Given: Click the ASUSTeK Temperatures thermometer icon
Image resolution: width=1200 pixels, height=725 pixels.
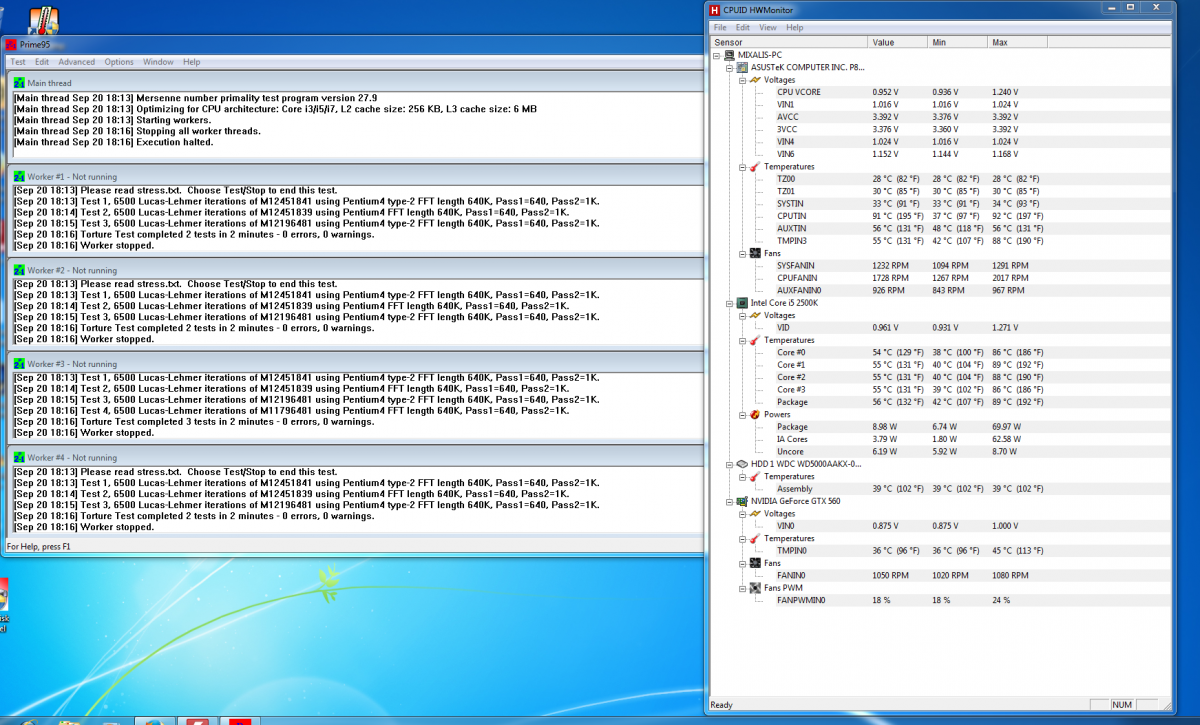Looking at the screenshot, I should [755, 167].
